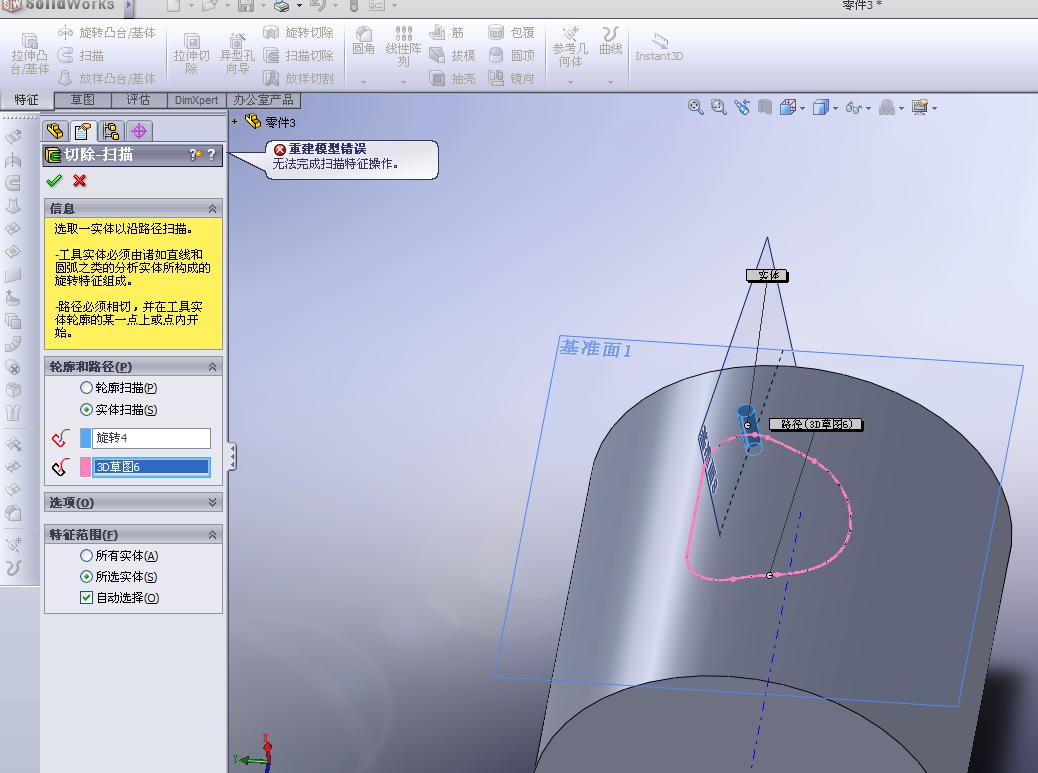Click the zoom to fit view icon
Viewport: 1038px width, 773px height.
coord(695,107)
